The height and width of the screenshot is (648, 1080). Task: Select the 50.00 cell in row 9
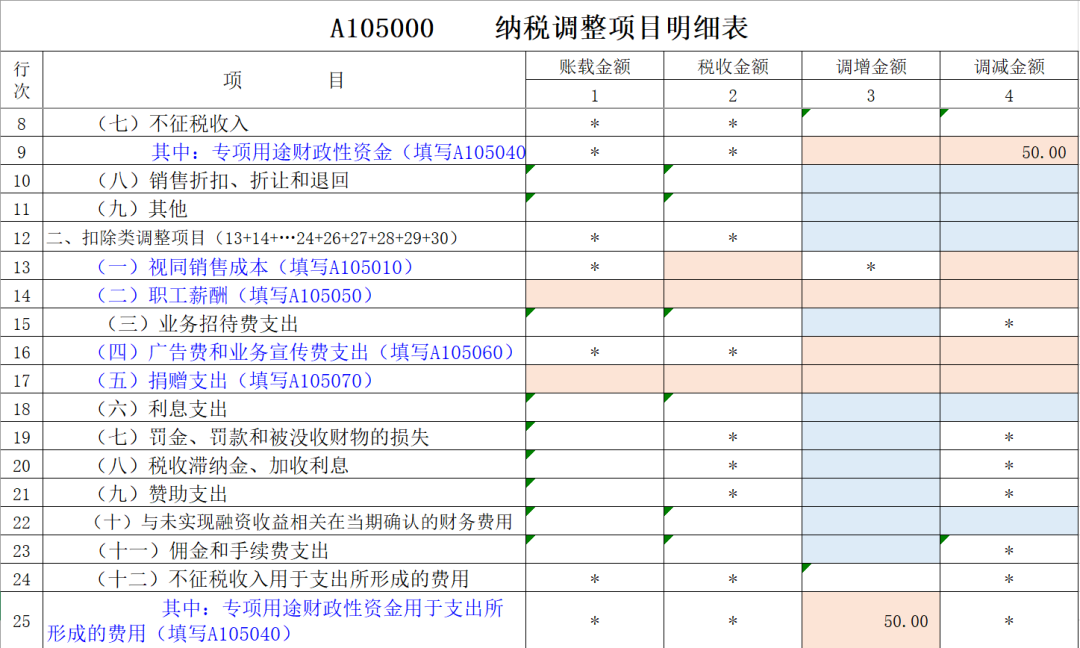[x=1009, y=153]
